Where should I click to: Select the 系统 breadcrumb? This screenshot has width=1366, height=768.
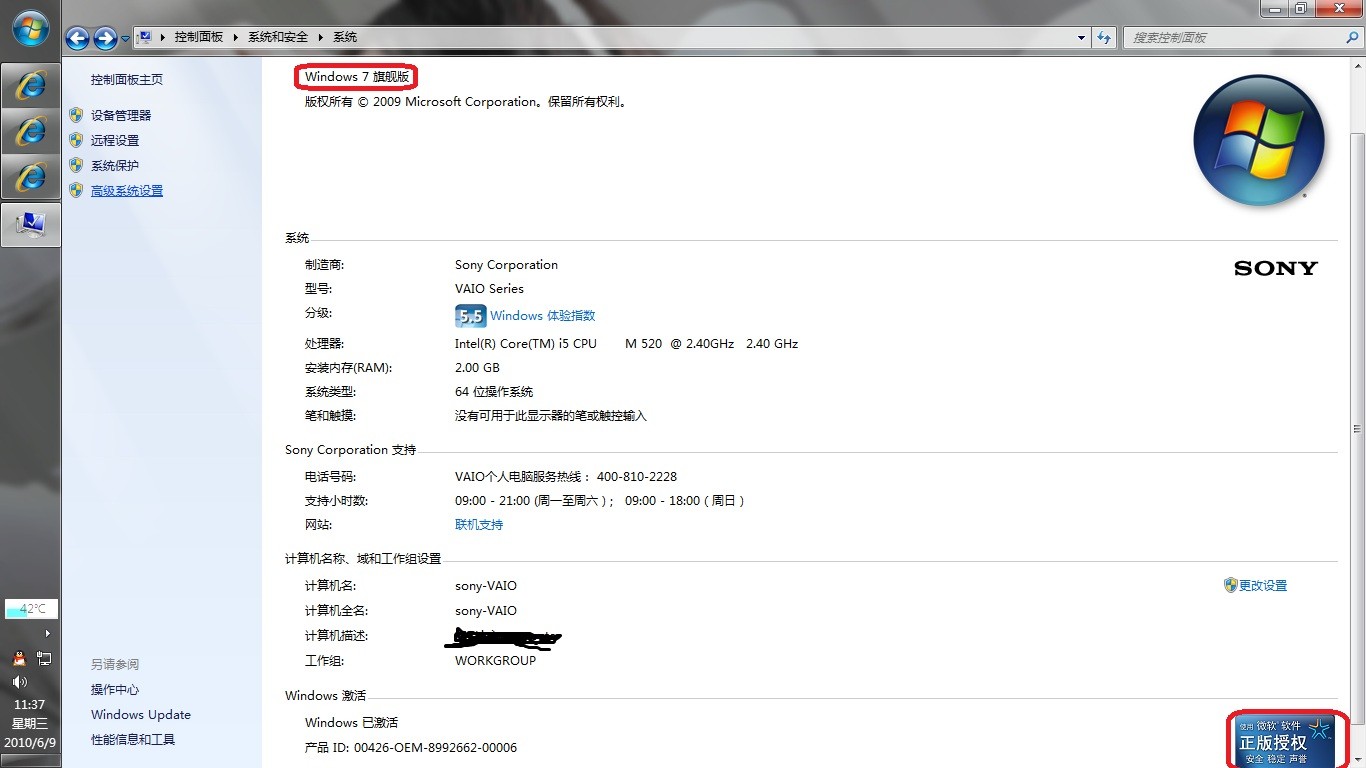(x=345, y=37)
